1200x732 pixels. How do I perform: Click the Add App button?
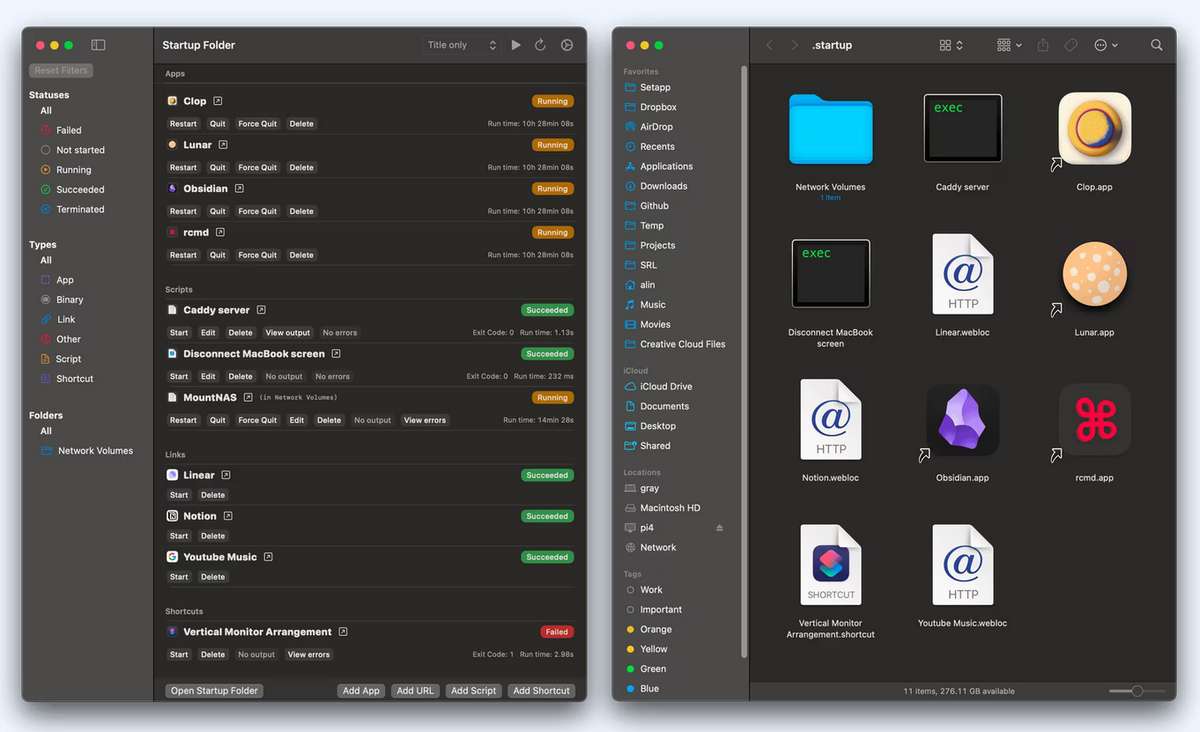pos(361,691)
